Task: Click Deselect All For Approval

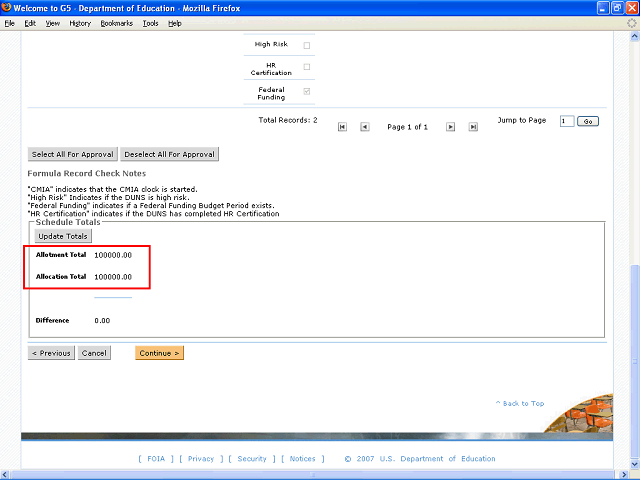Action: (169, 154)
